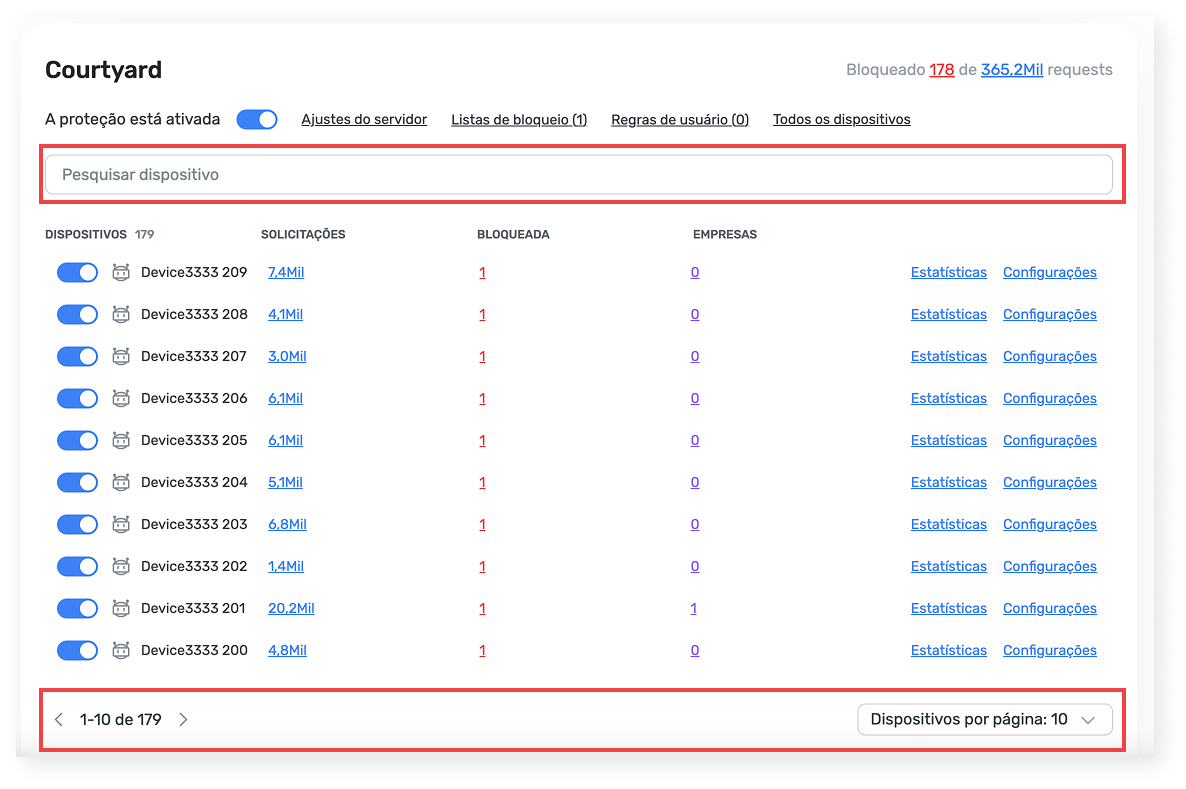Click the 1,4Mil requests link
The width and height of the screenshot is (1186, 789).
(286, 566)
